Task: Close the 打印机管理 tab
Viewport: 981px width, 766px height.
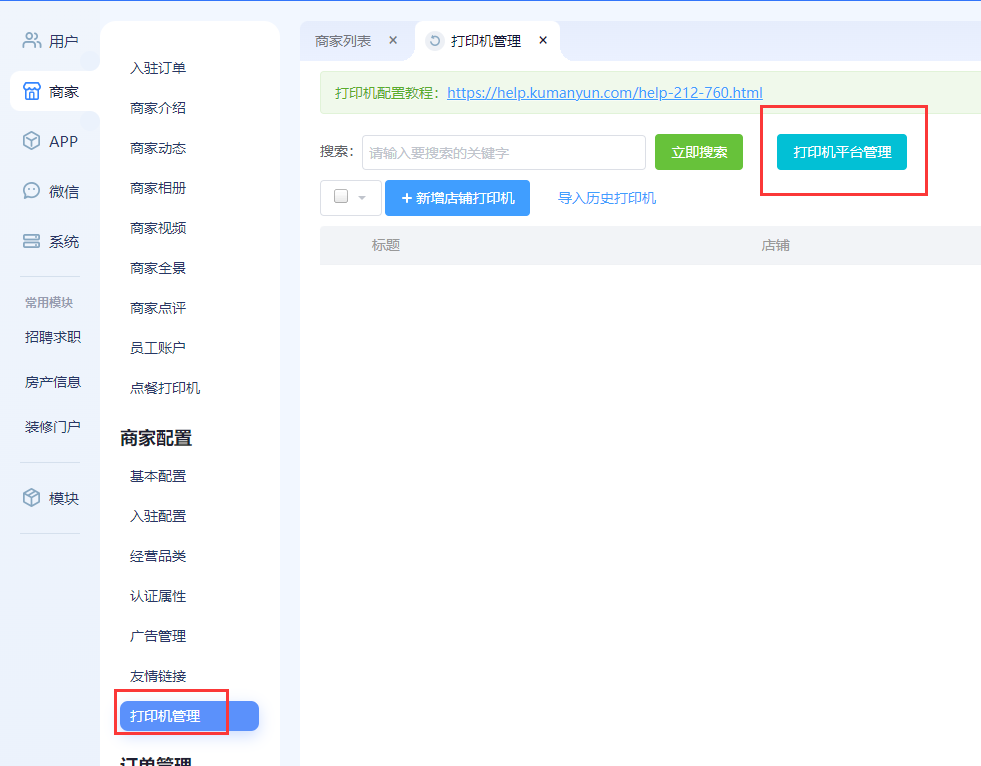Action: [x=543, y=41]
